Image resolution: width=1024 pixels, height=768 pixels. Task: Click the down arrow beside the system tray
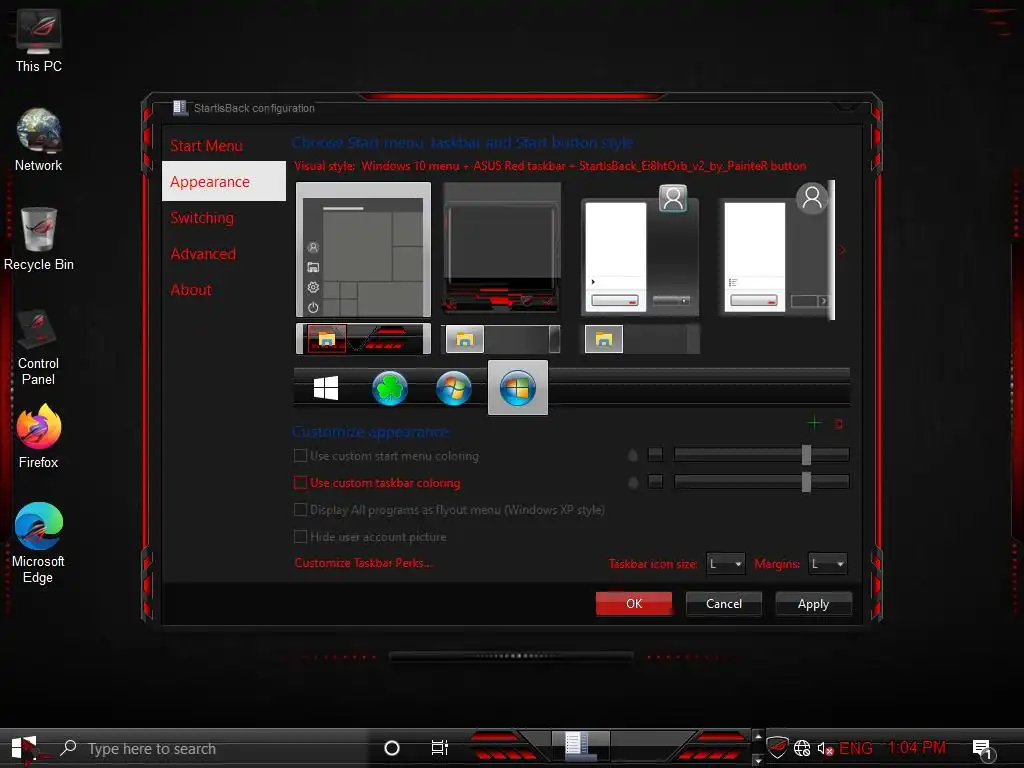[x=758, y=760]
